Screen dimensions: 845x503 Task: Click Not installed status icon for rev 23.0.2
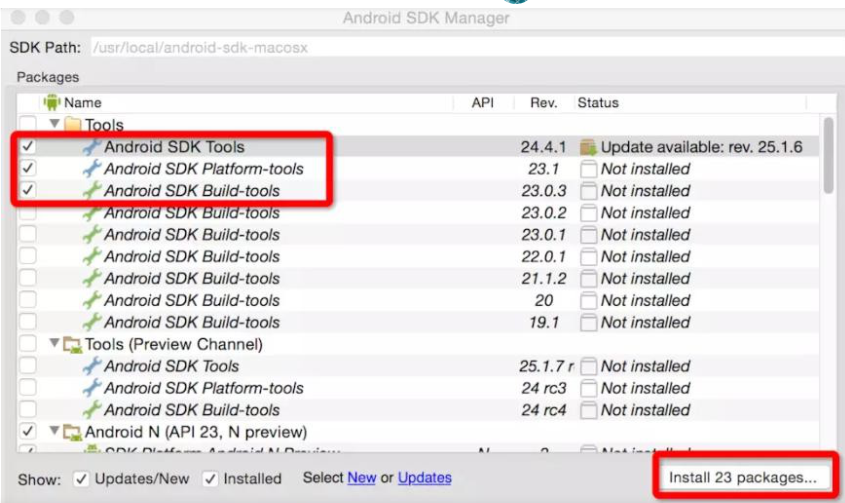pyautogui.click(x=588, y=212)
